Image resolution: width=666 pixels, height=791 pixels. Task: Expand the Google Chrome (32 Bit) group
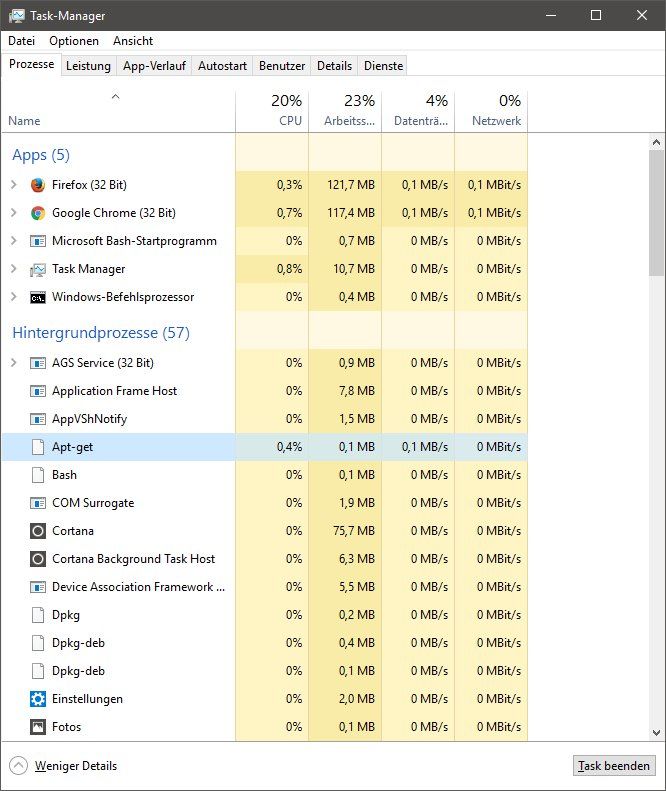(x=14, y=213)
